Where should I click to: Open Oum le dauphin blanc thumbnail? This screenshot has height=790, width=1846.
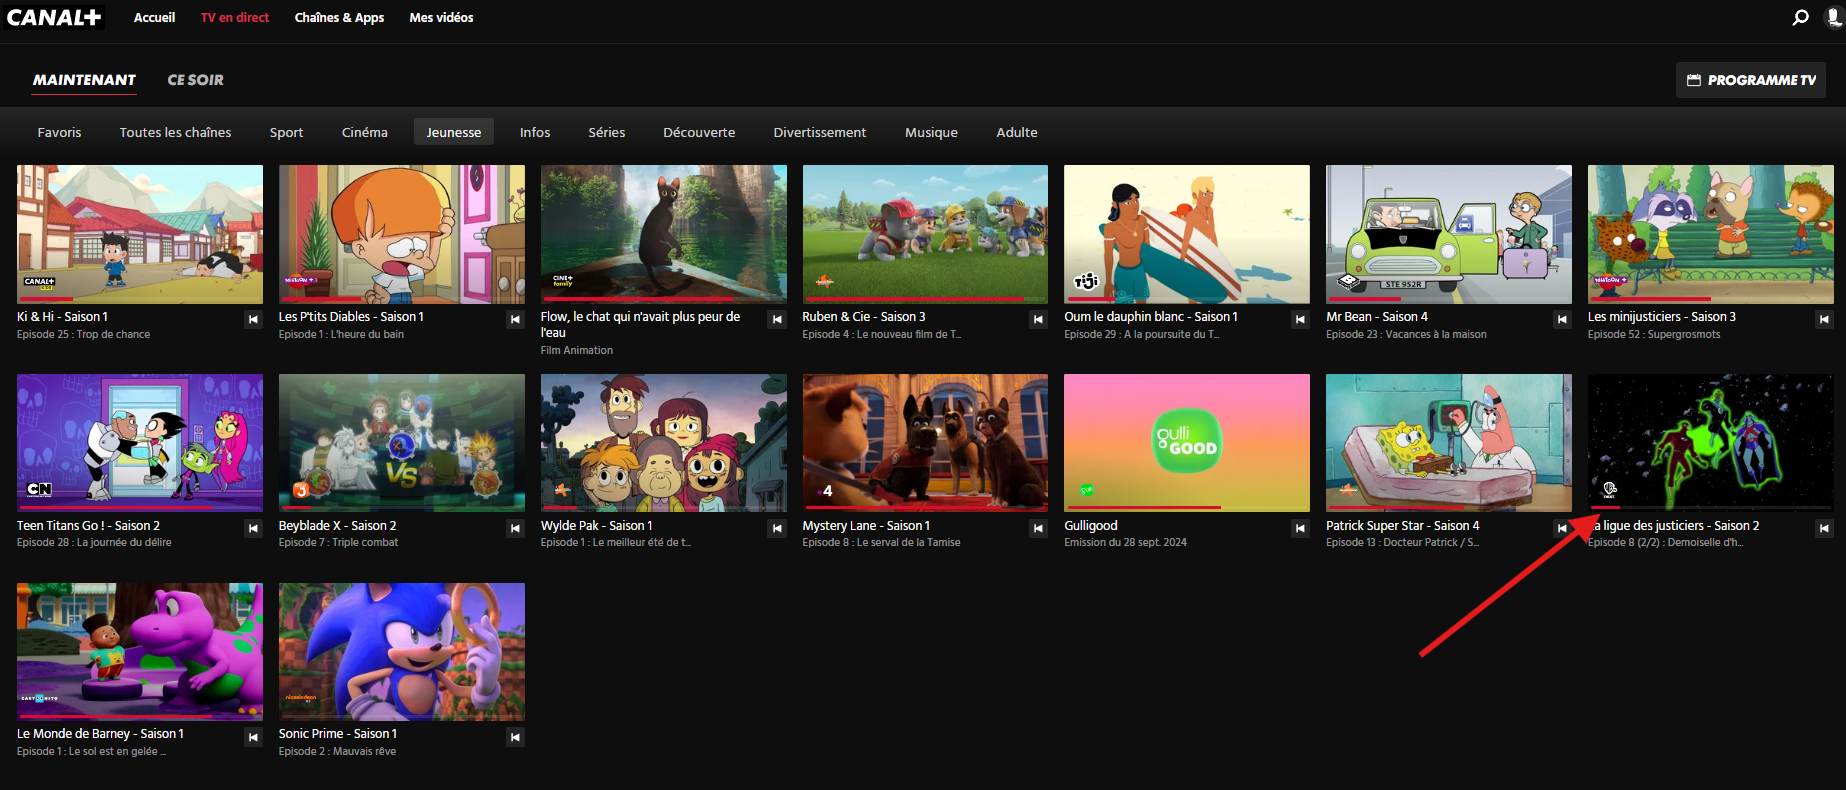[1187, 234]
